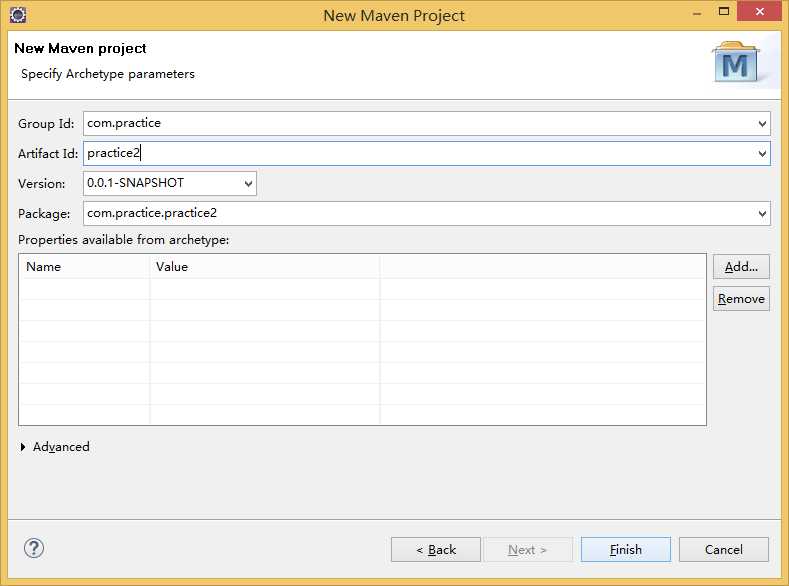
Task: Minimize the New Maven Project window
Action: pyautogui.click(x=697, y=12)
